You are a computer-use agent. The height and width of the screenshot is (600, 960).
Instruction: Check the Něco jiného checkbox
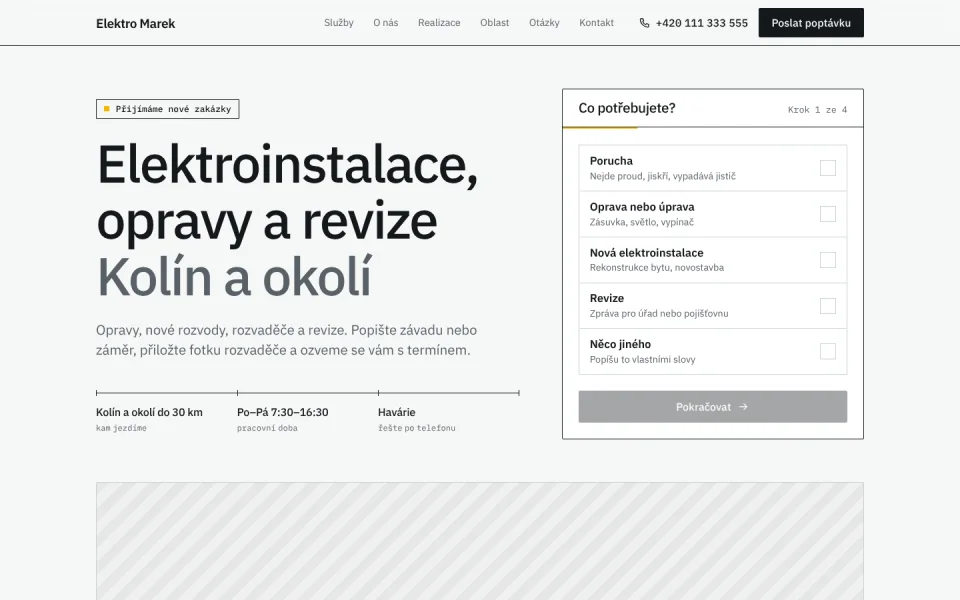click(x=828, y=351)
